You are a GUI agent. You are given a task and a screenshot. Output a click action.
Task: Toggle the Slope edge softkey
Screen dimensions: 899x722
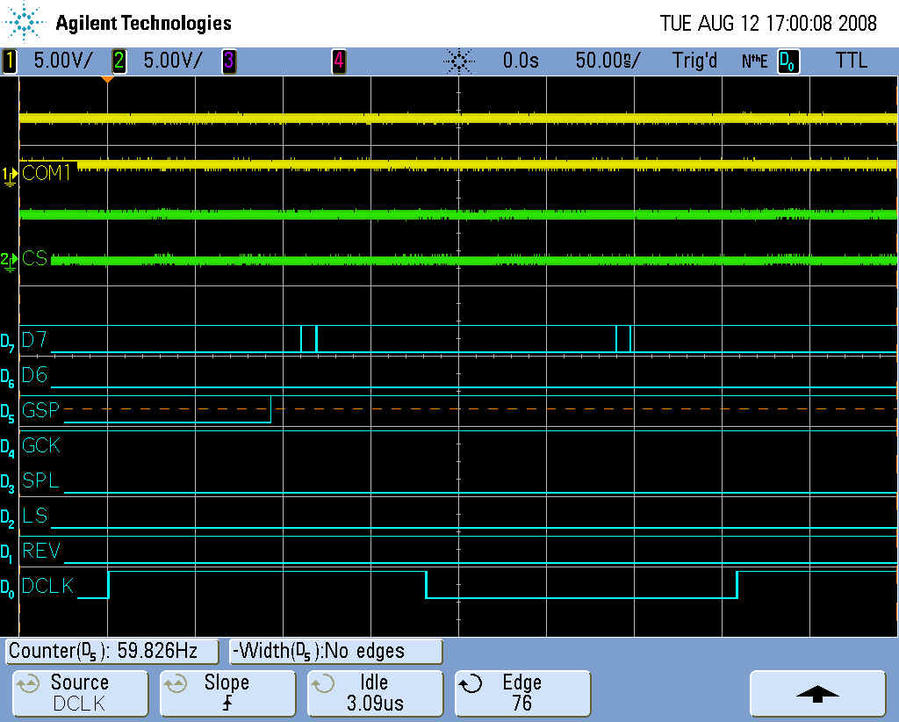(x=227, y=692)
